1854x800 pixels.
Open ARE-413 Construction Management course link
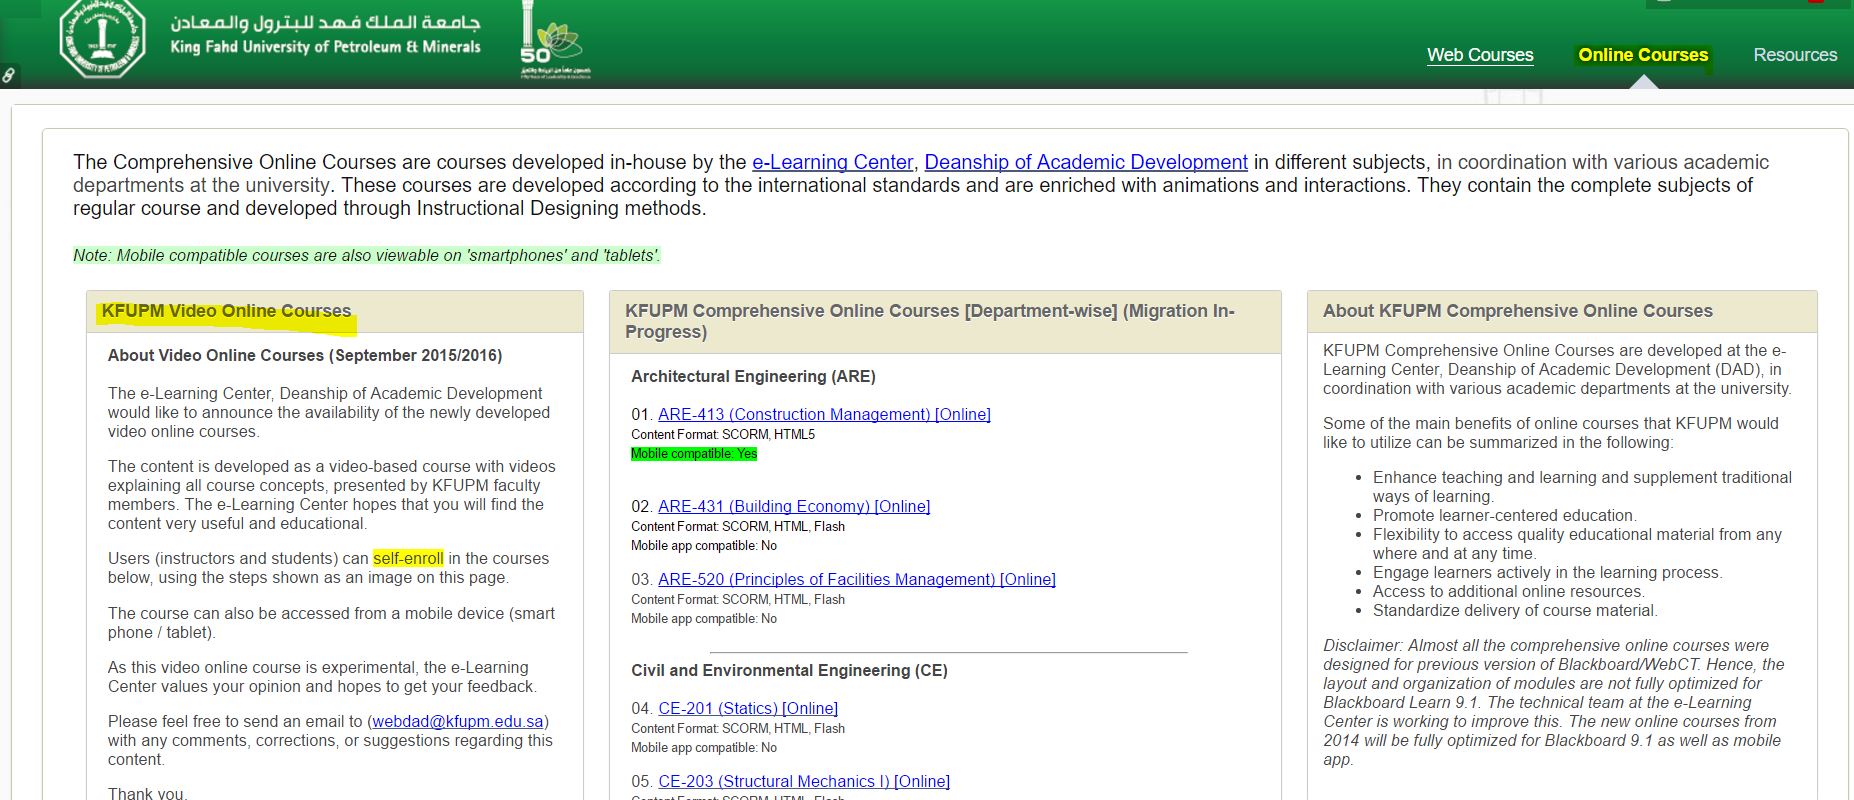click(x=824, y=414)
